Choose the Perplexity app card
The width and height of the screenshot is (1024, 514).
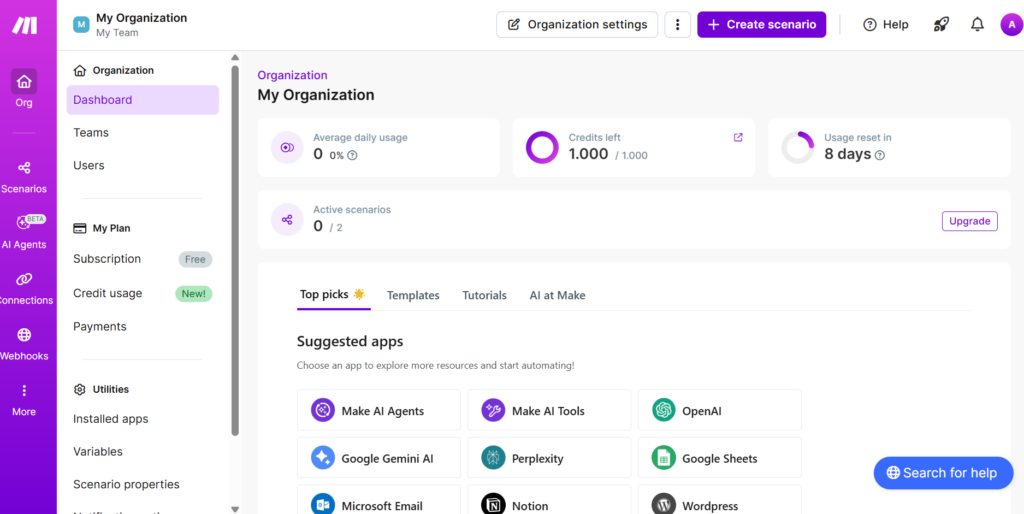(x=549, y=458)
